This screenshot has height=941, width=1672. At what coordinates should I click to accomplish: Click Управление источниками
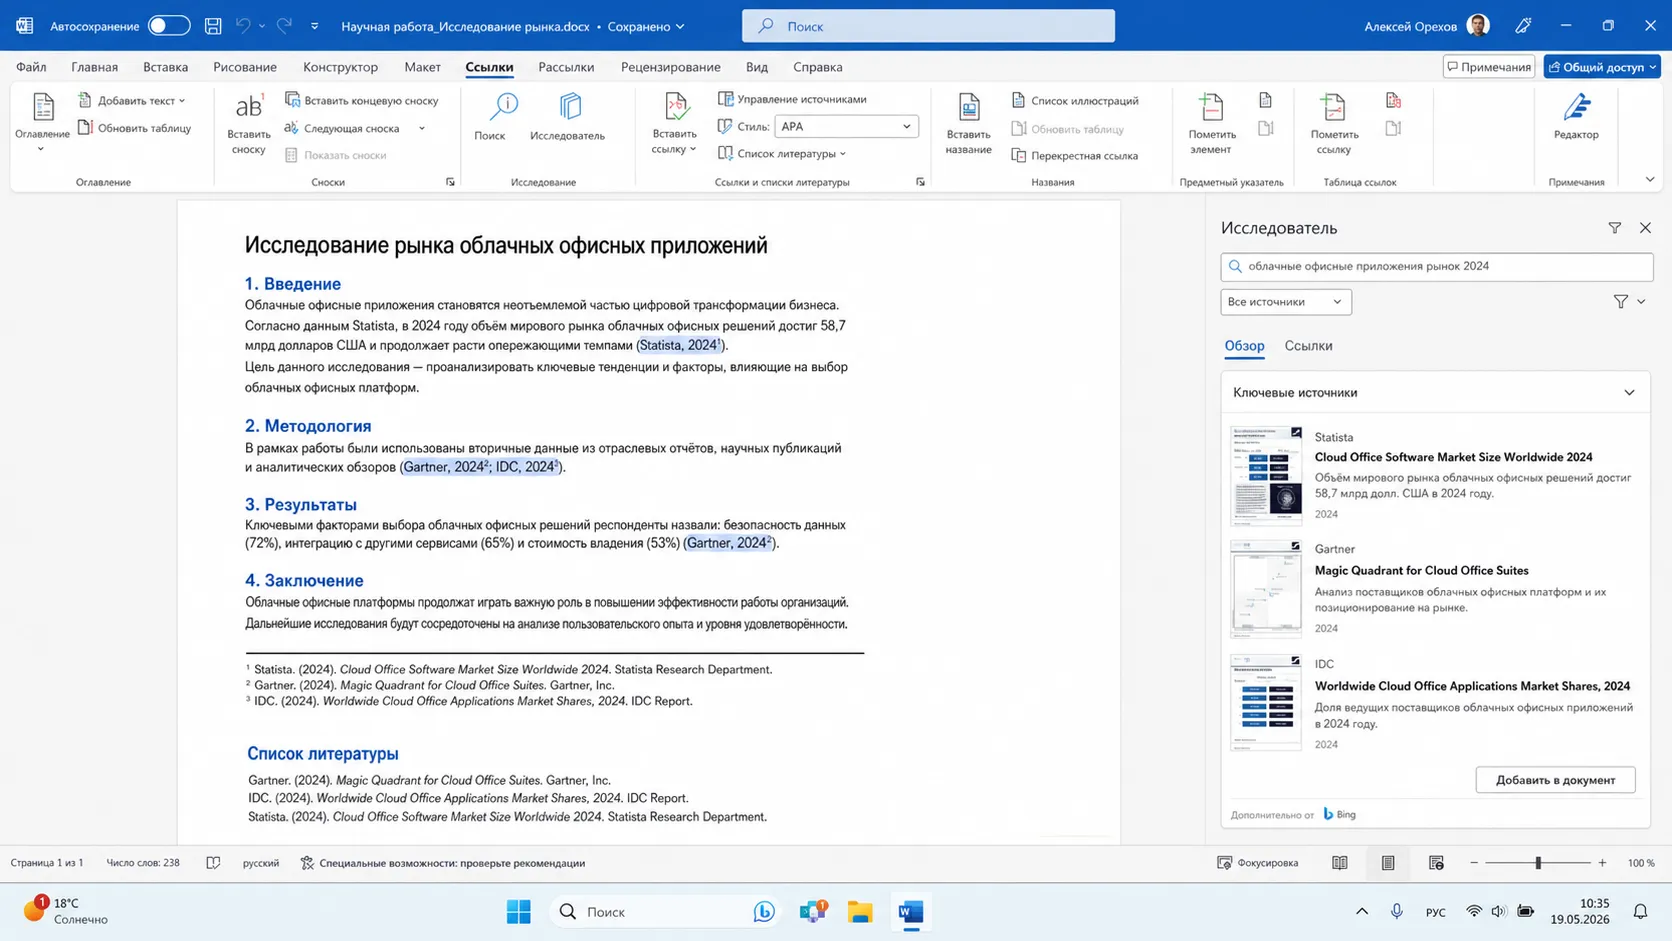[x=792, y=99]
